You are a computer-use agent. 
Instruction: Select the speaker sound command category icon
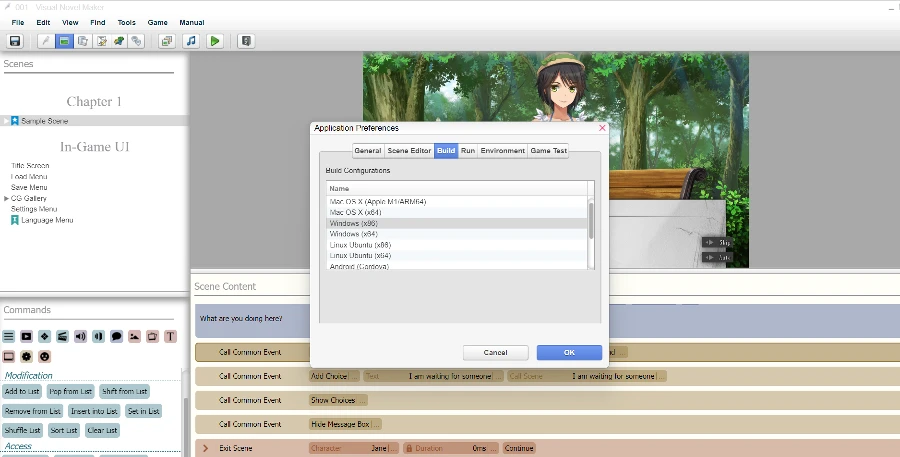coord(80,337)
